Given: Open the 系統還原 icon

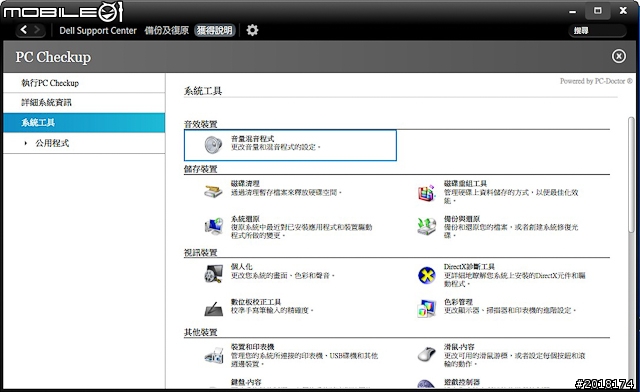Looking at the screenshot, I should click(213, 227).
